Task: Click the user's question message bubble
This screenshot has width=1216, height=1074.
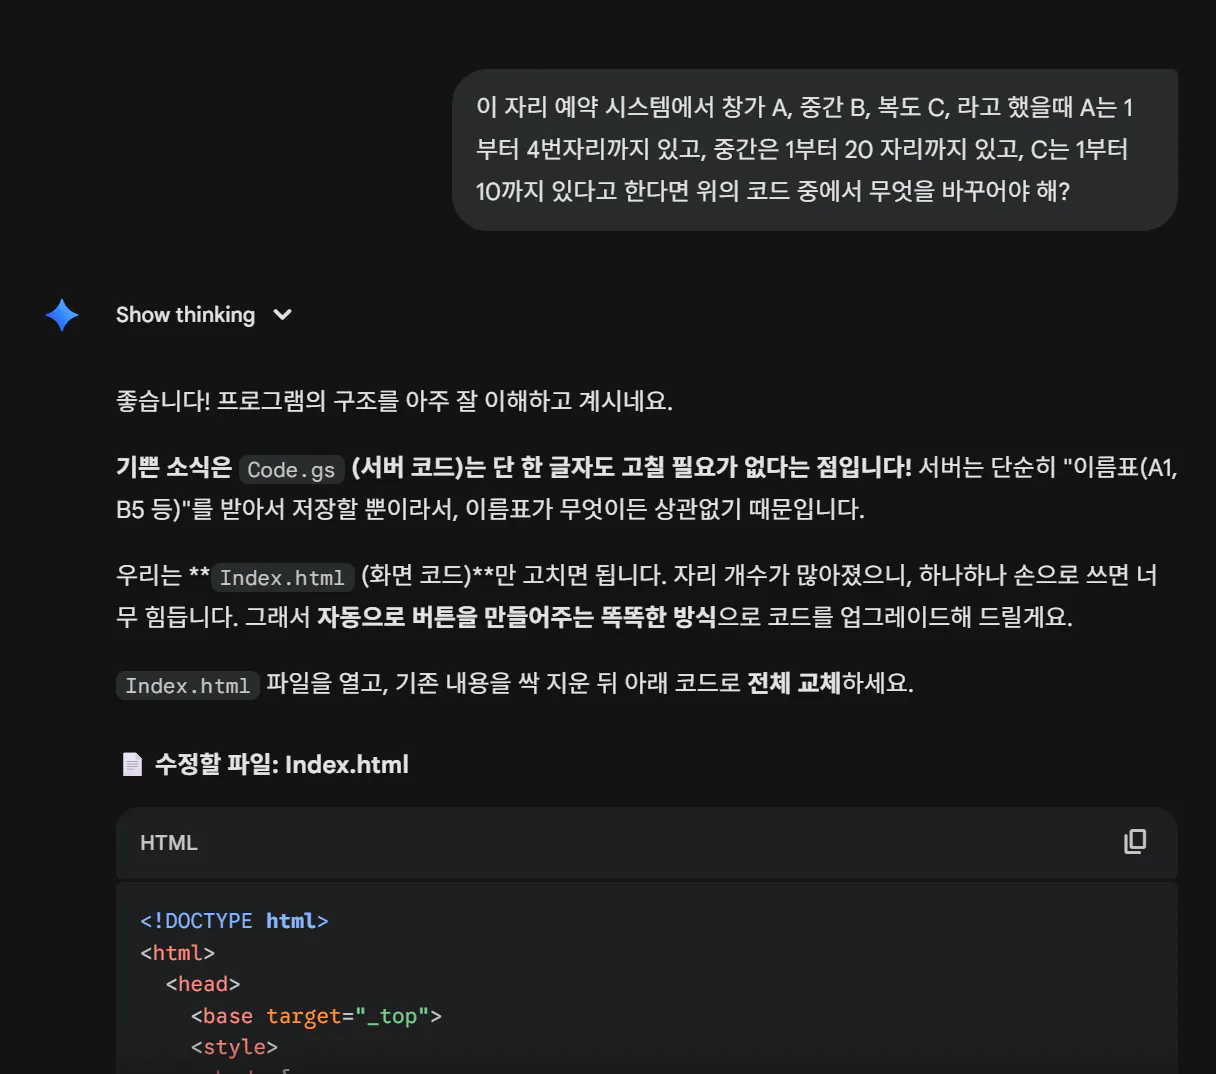Action: (x=815, y=148)
